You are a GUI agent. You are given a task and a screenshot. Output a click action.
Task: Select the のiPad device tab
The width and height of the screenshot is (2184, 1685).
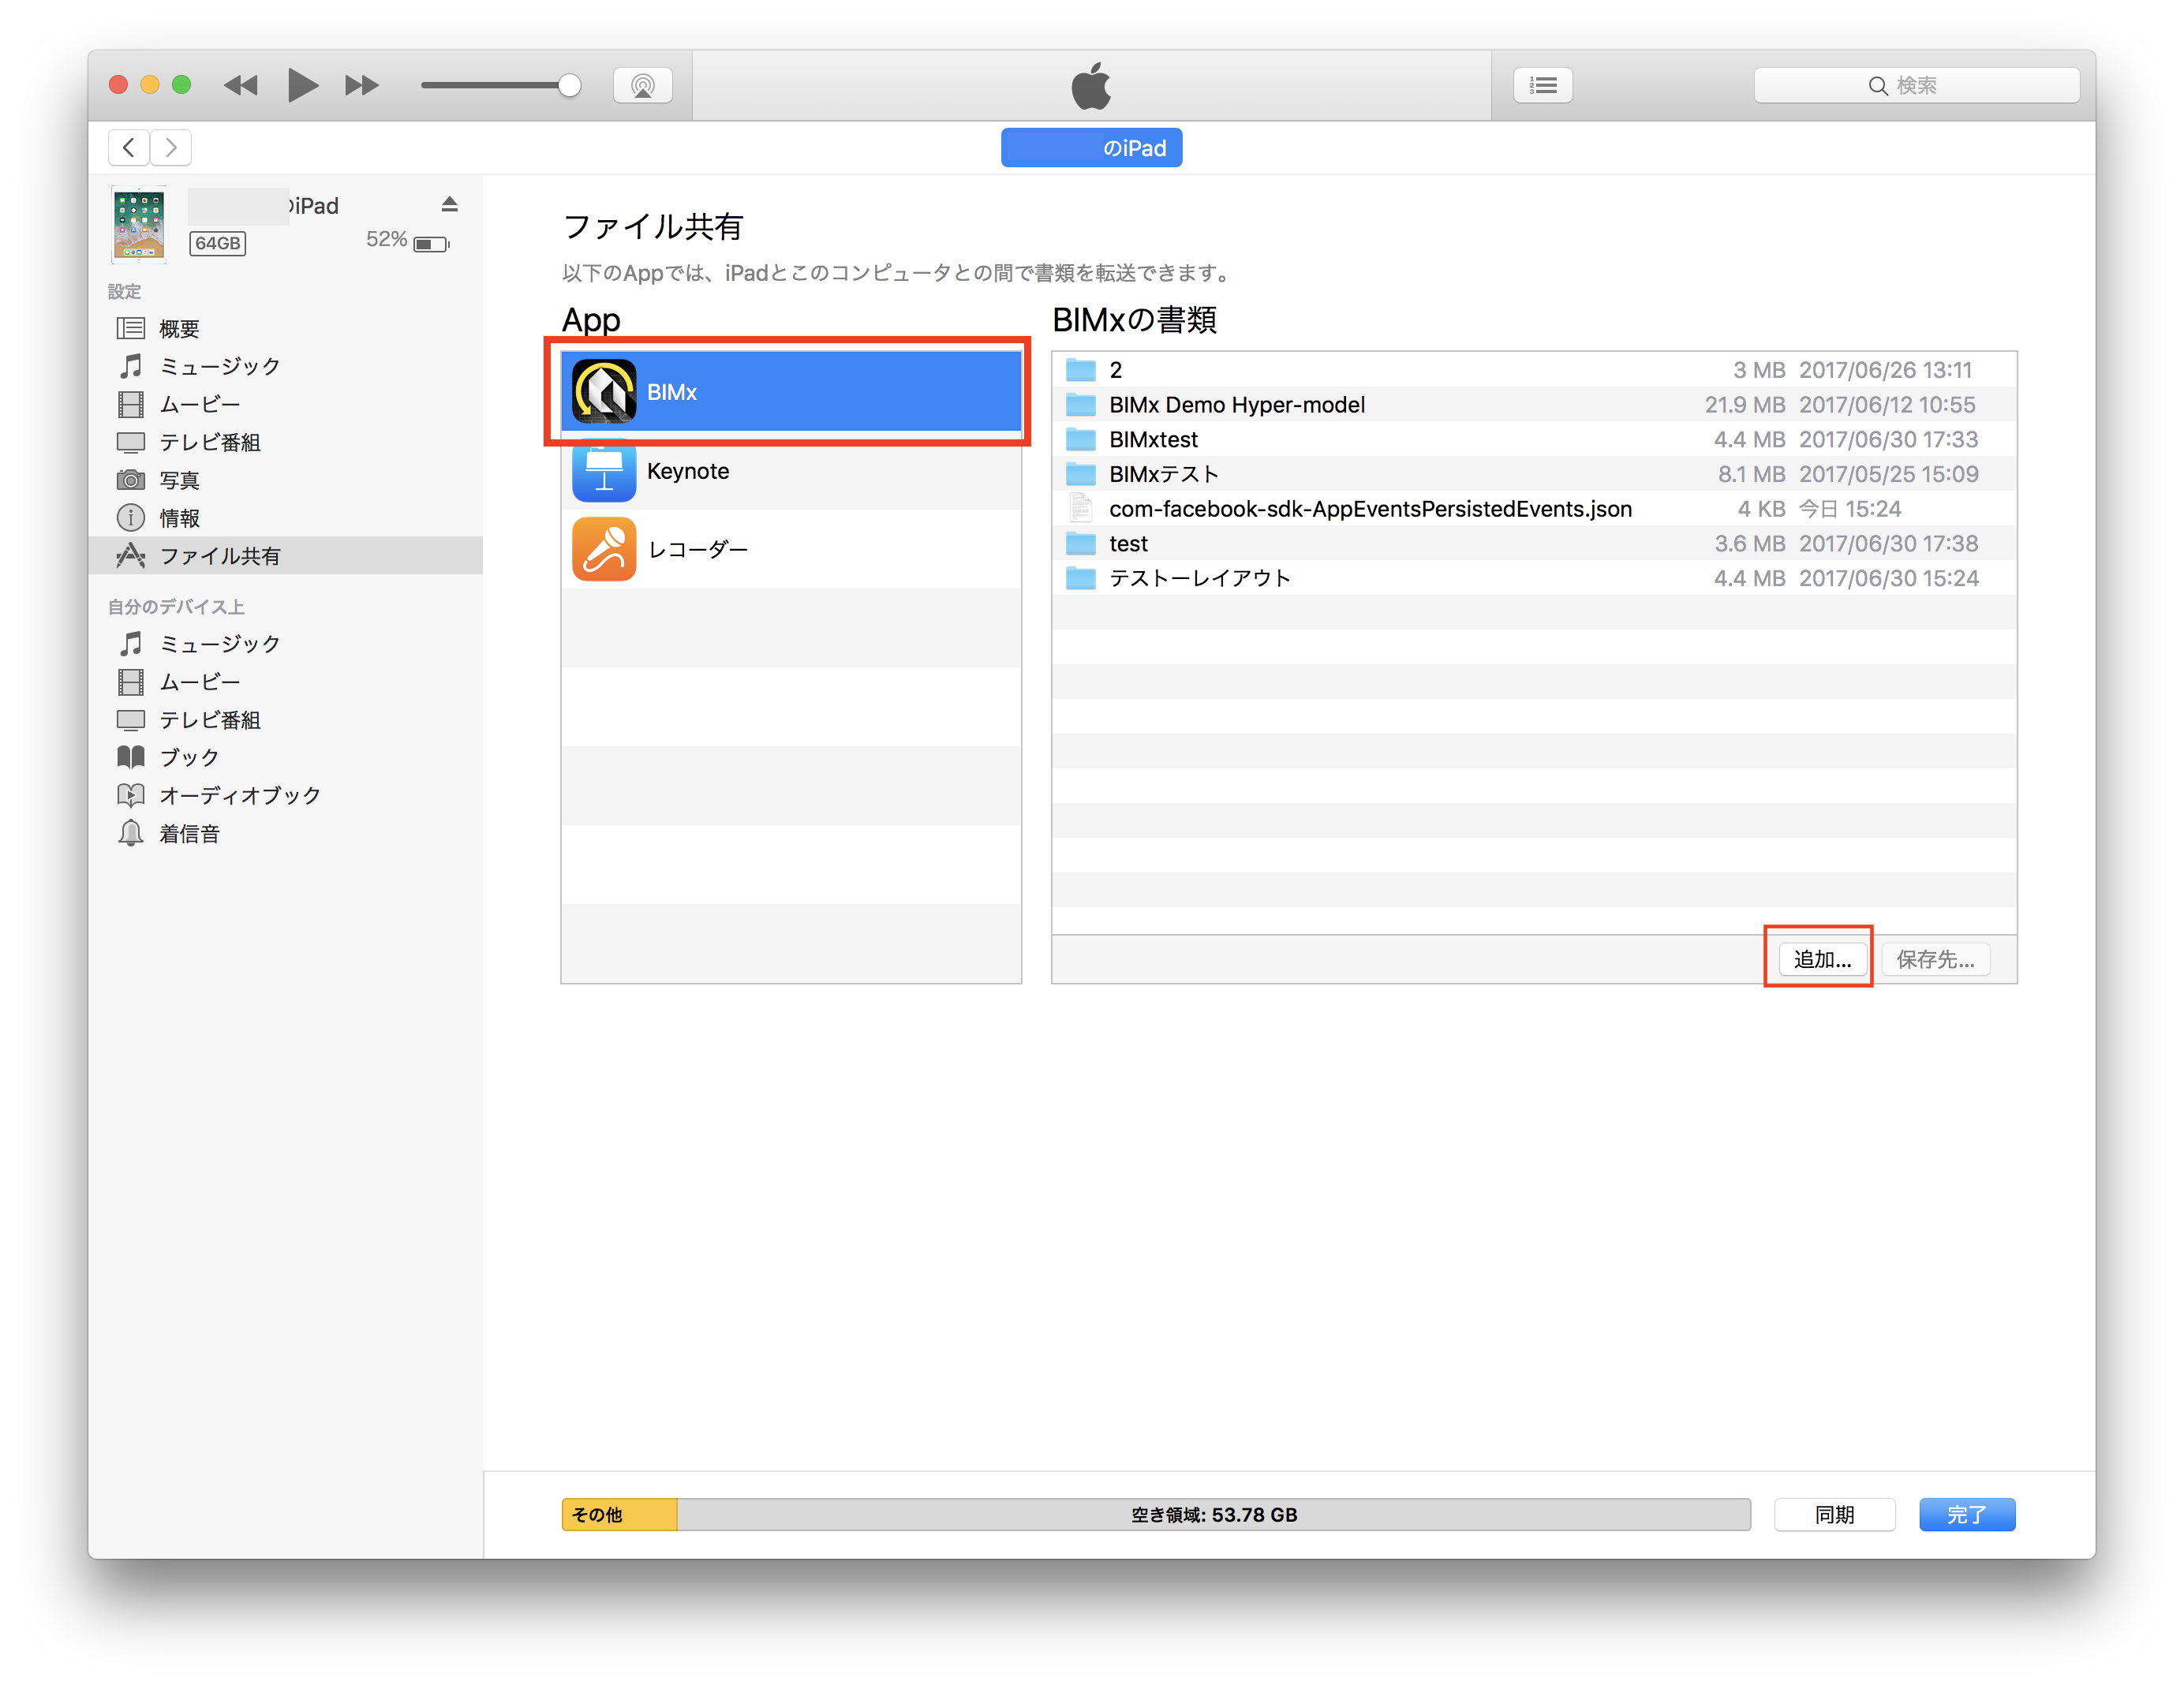1091,148
